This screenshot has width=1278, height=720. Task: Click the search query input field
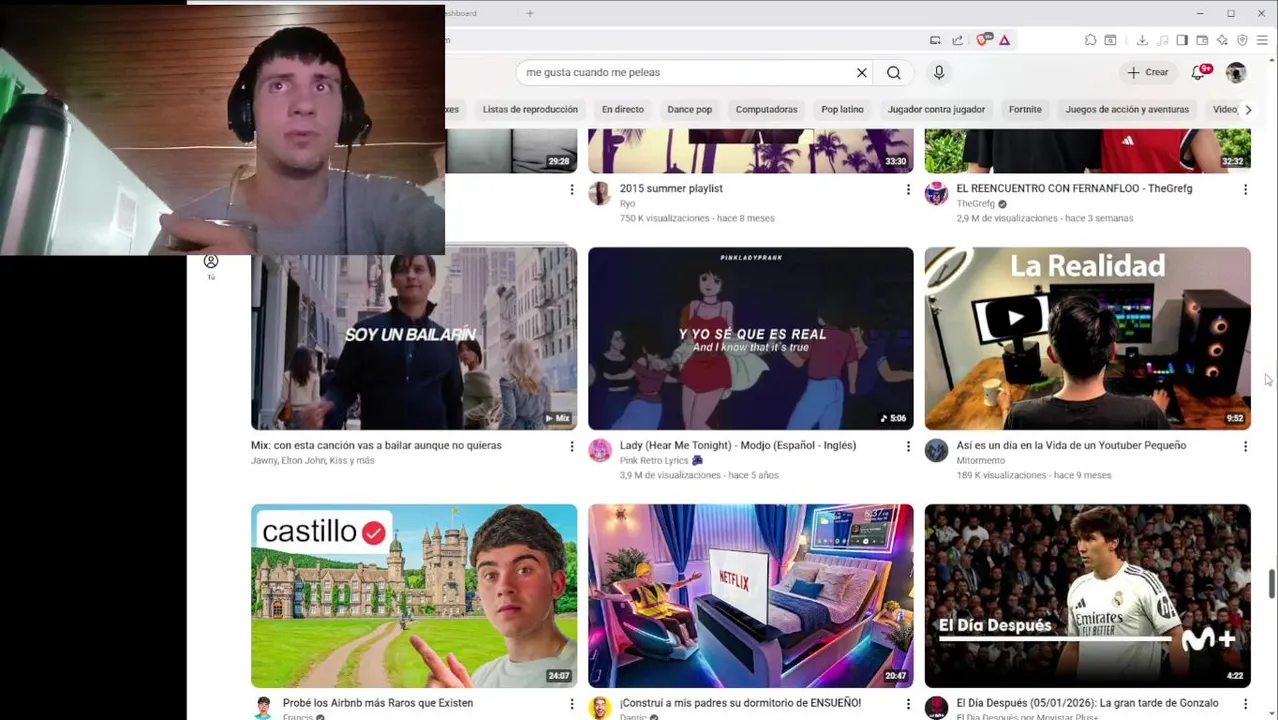coord(685,72)
